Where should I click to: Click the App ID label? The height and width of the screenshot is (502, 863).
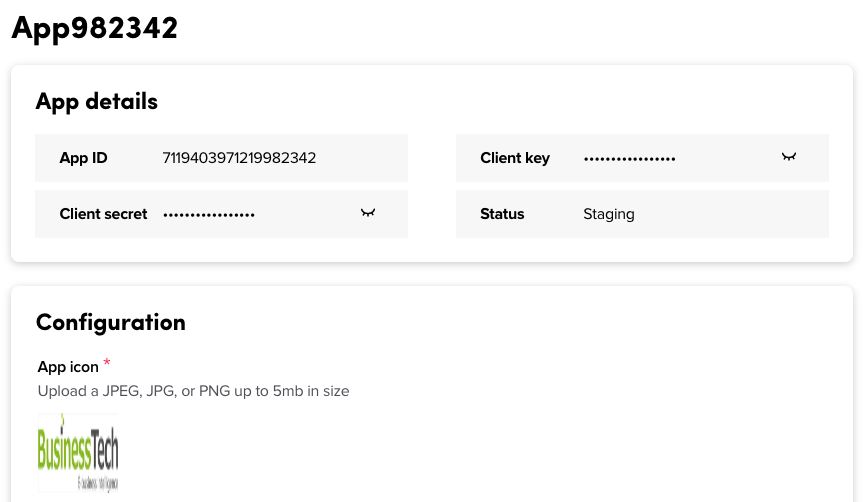tap(83, 158)
